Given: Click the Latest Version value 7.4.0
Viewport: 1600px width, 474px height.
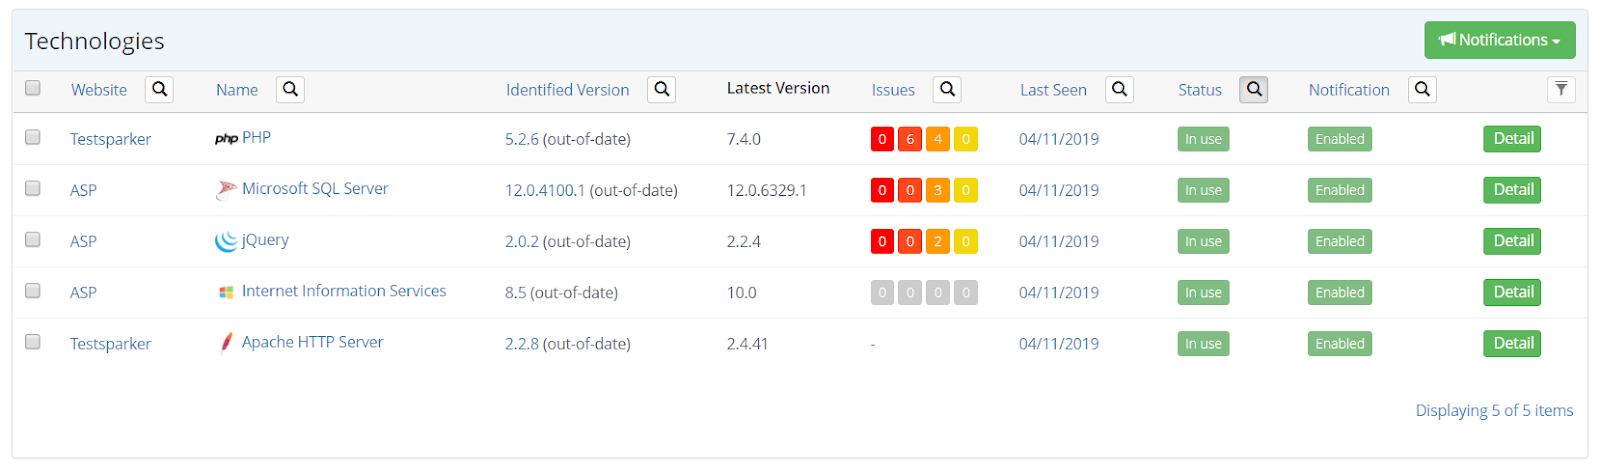Looking at the screenshot, I should coord(744,139).
